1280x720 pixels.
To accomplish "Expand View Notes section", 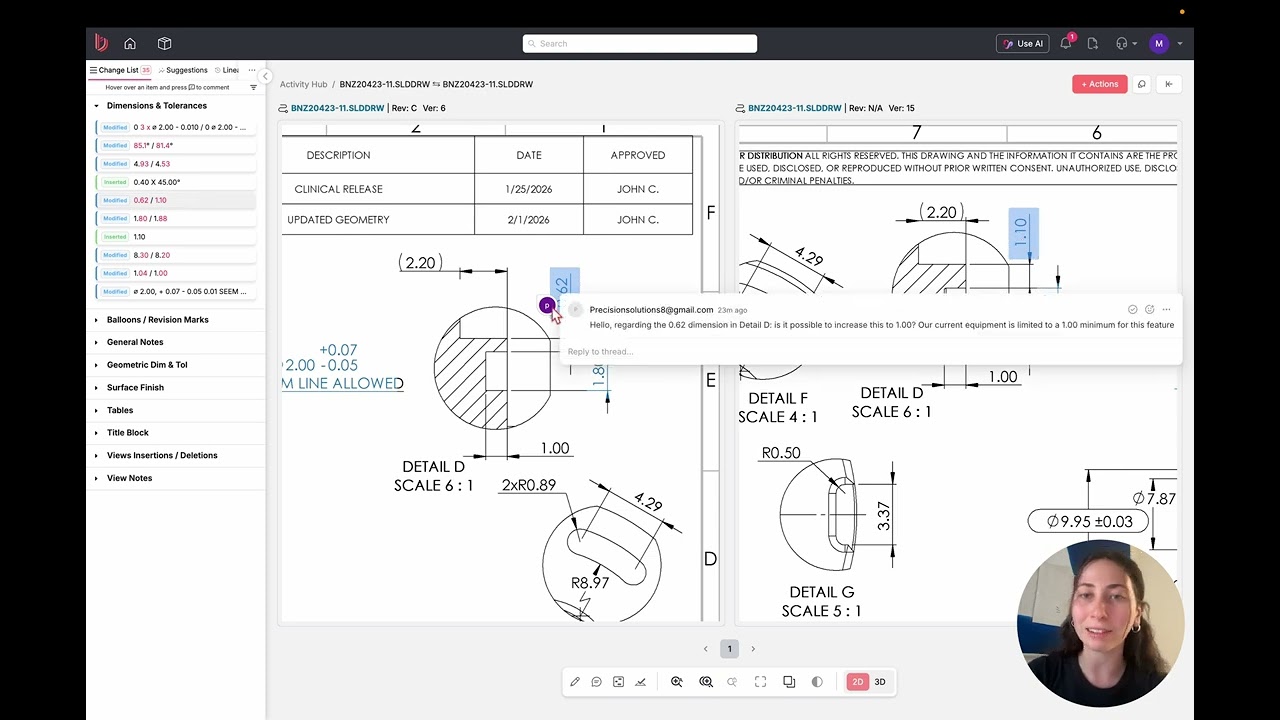I will point(97,478).
